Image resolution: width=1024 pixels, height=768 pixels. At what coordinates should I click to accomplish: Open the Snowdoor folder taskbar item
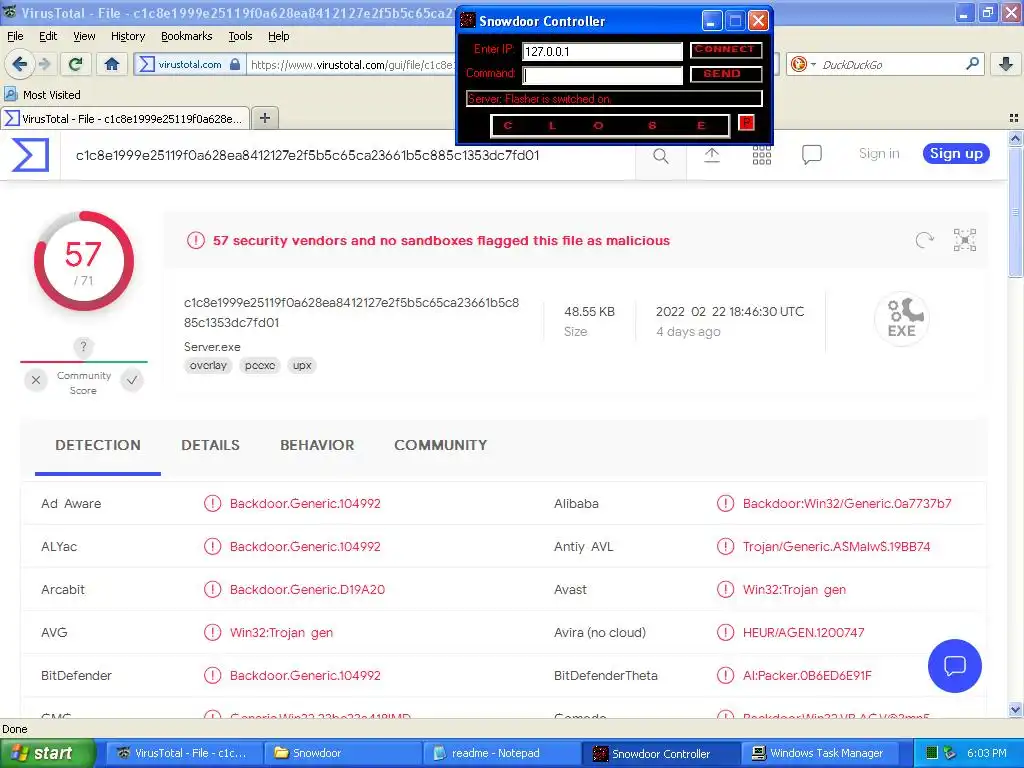pos(344,753)
